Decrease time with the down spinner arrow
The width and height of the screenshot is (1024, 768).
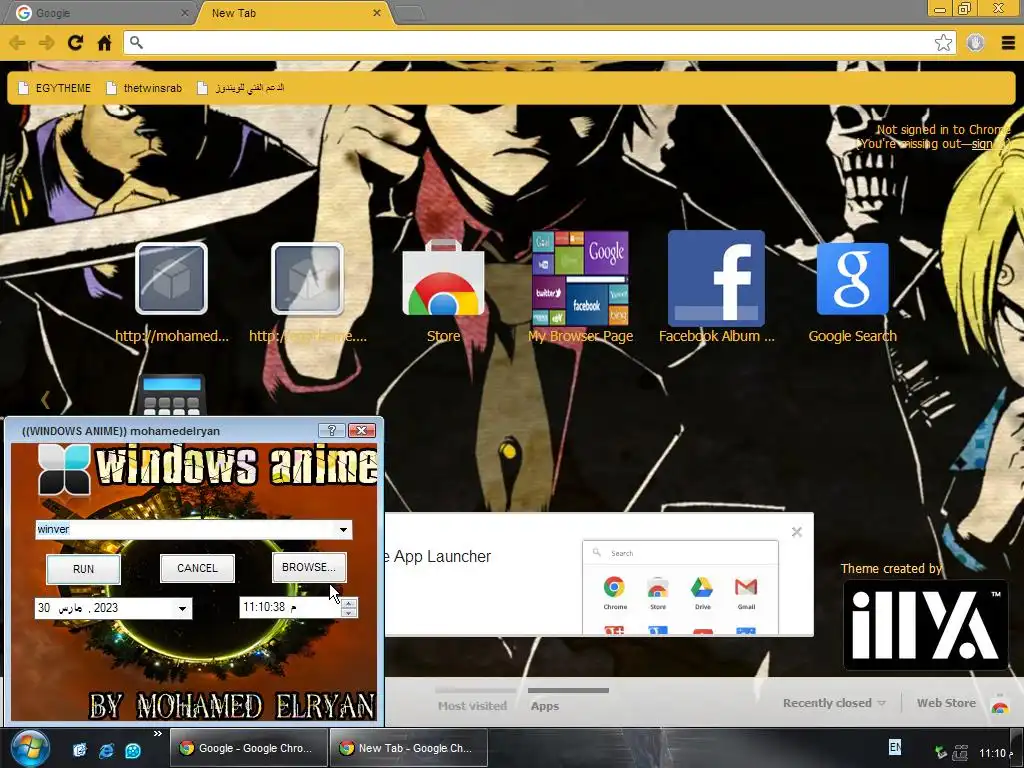(349, 613)
